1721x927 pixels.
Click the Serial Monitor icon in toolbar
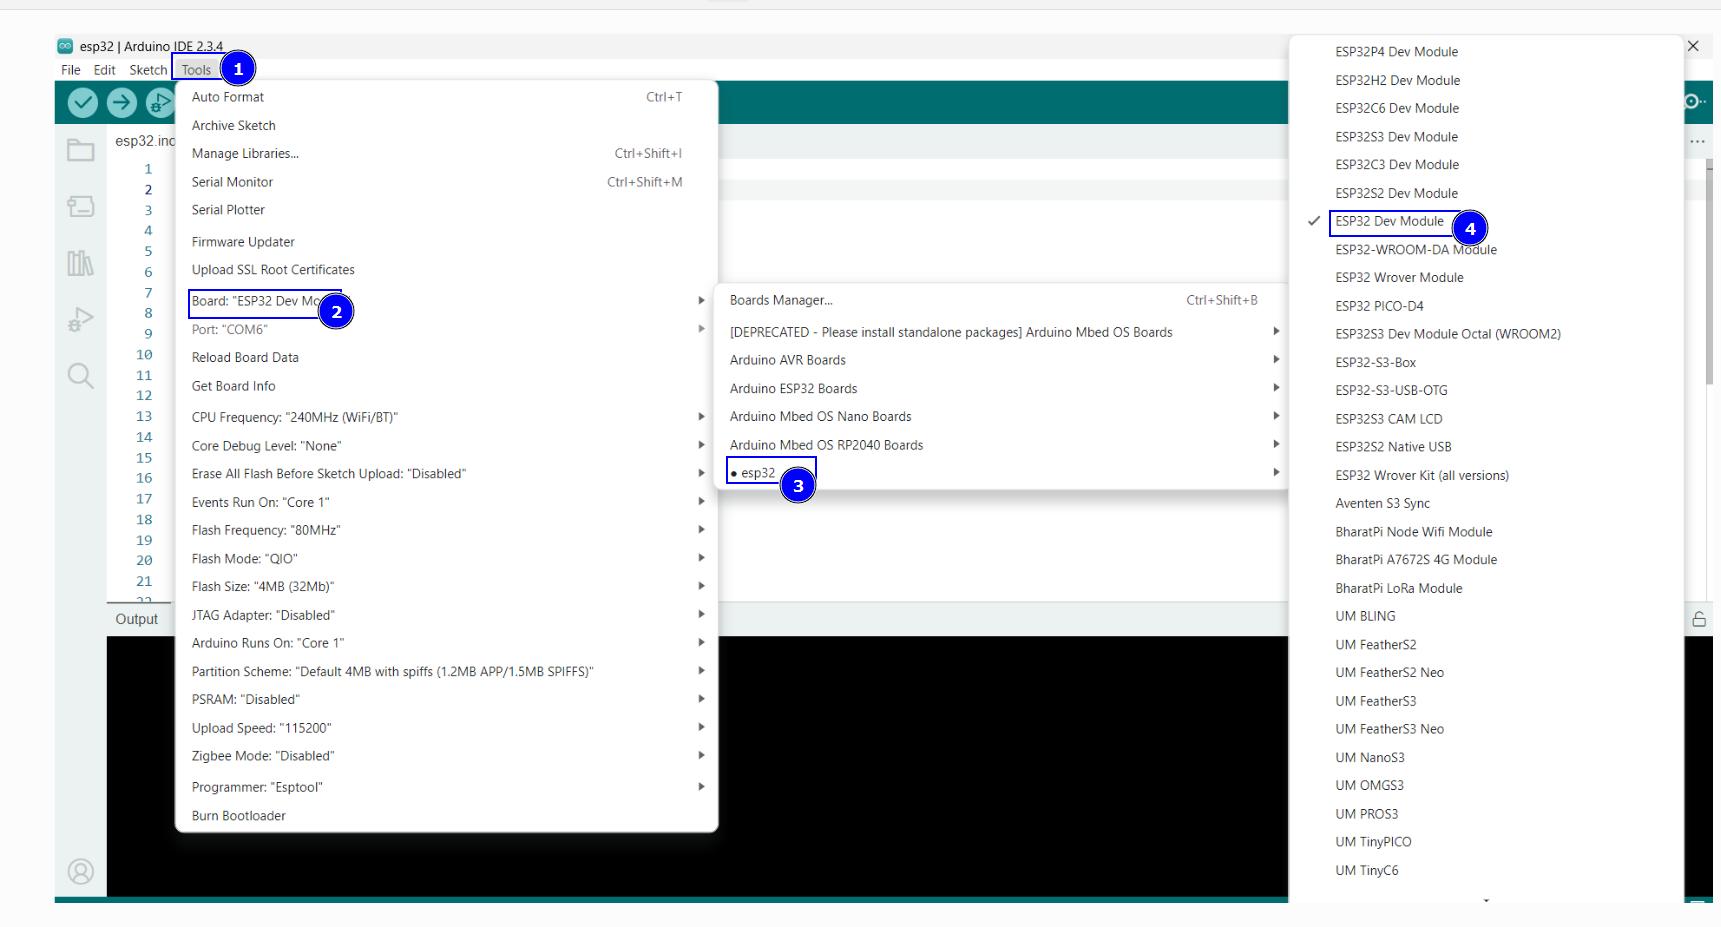tap(1692, 102)
